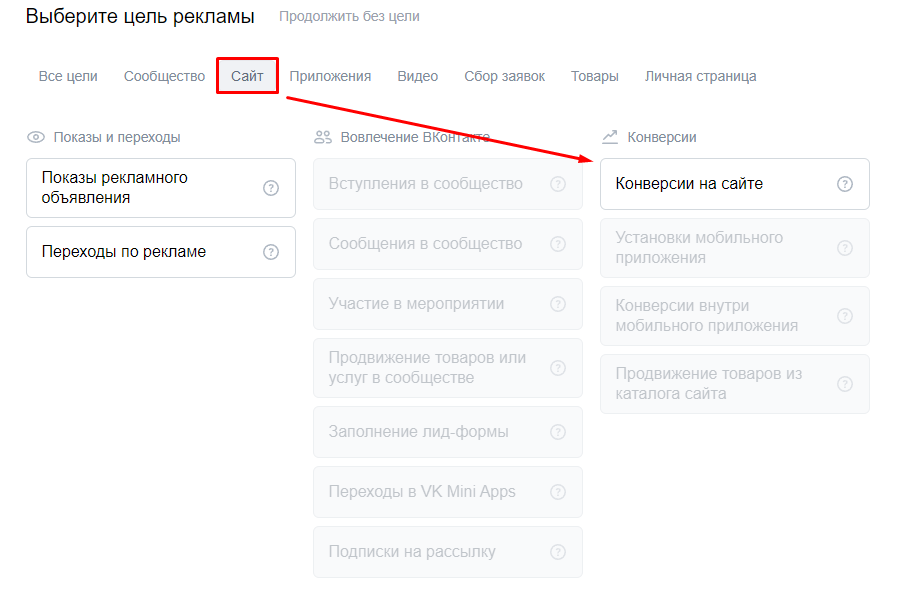Select the Товары tab
The image size is (907, 597).
(x=594, y=75)
